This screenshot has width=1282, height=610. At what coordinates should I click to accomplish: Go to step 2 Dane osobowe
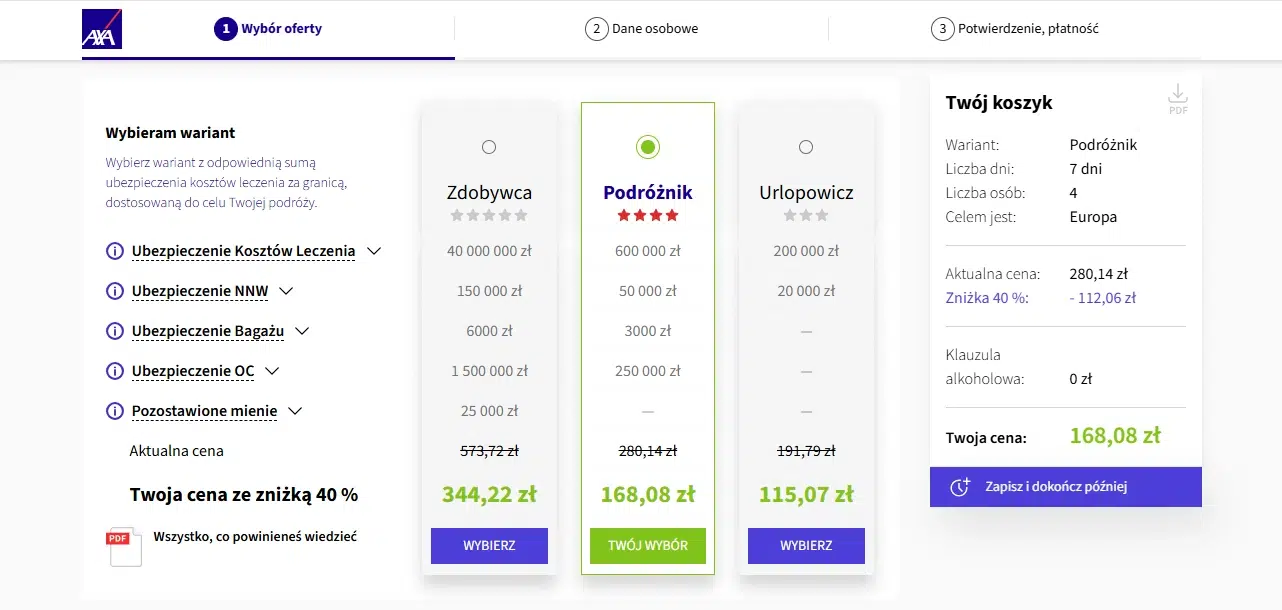tap(642, 29)
